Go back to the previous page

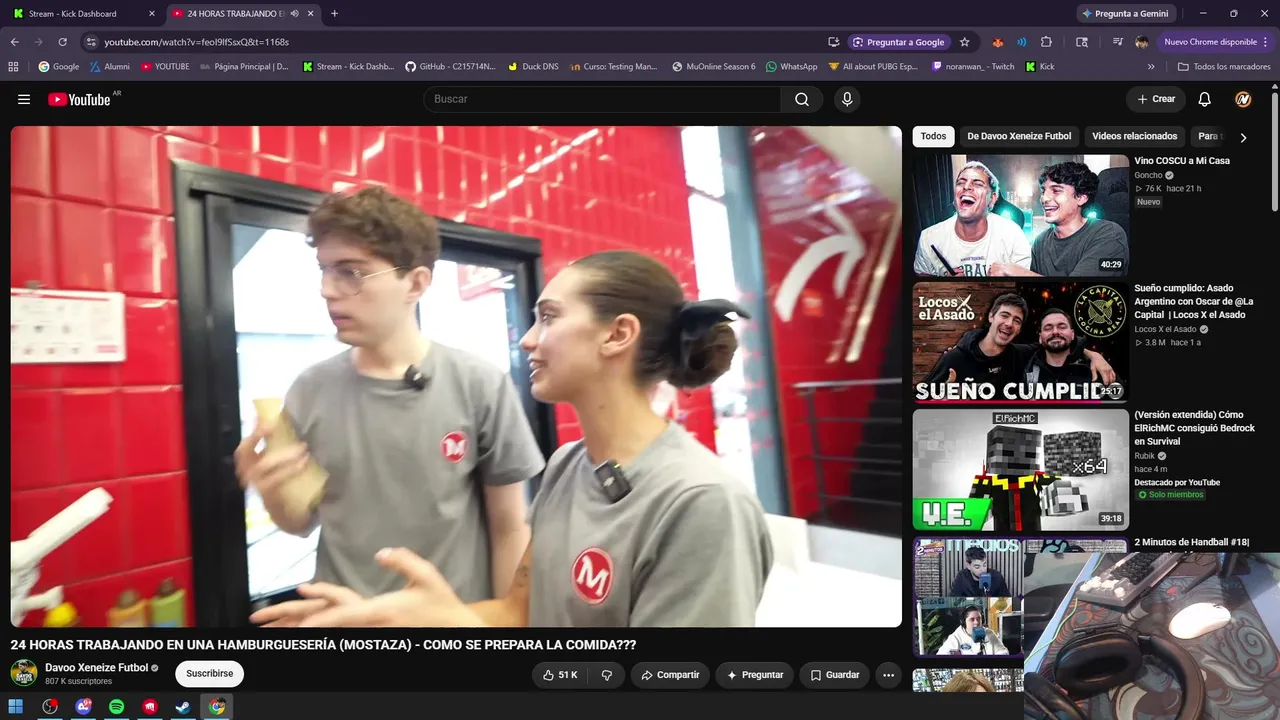(14, 42)
